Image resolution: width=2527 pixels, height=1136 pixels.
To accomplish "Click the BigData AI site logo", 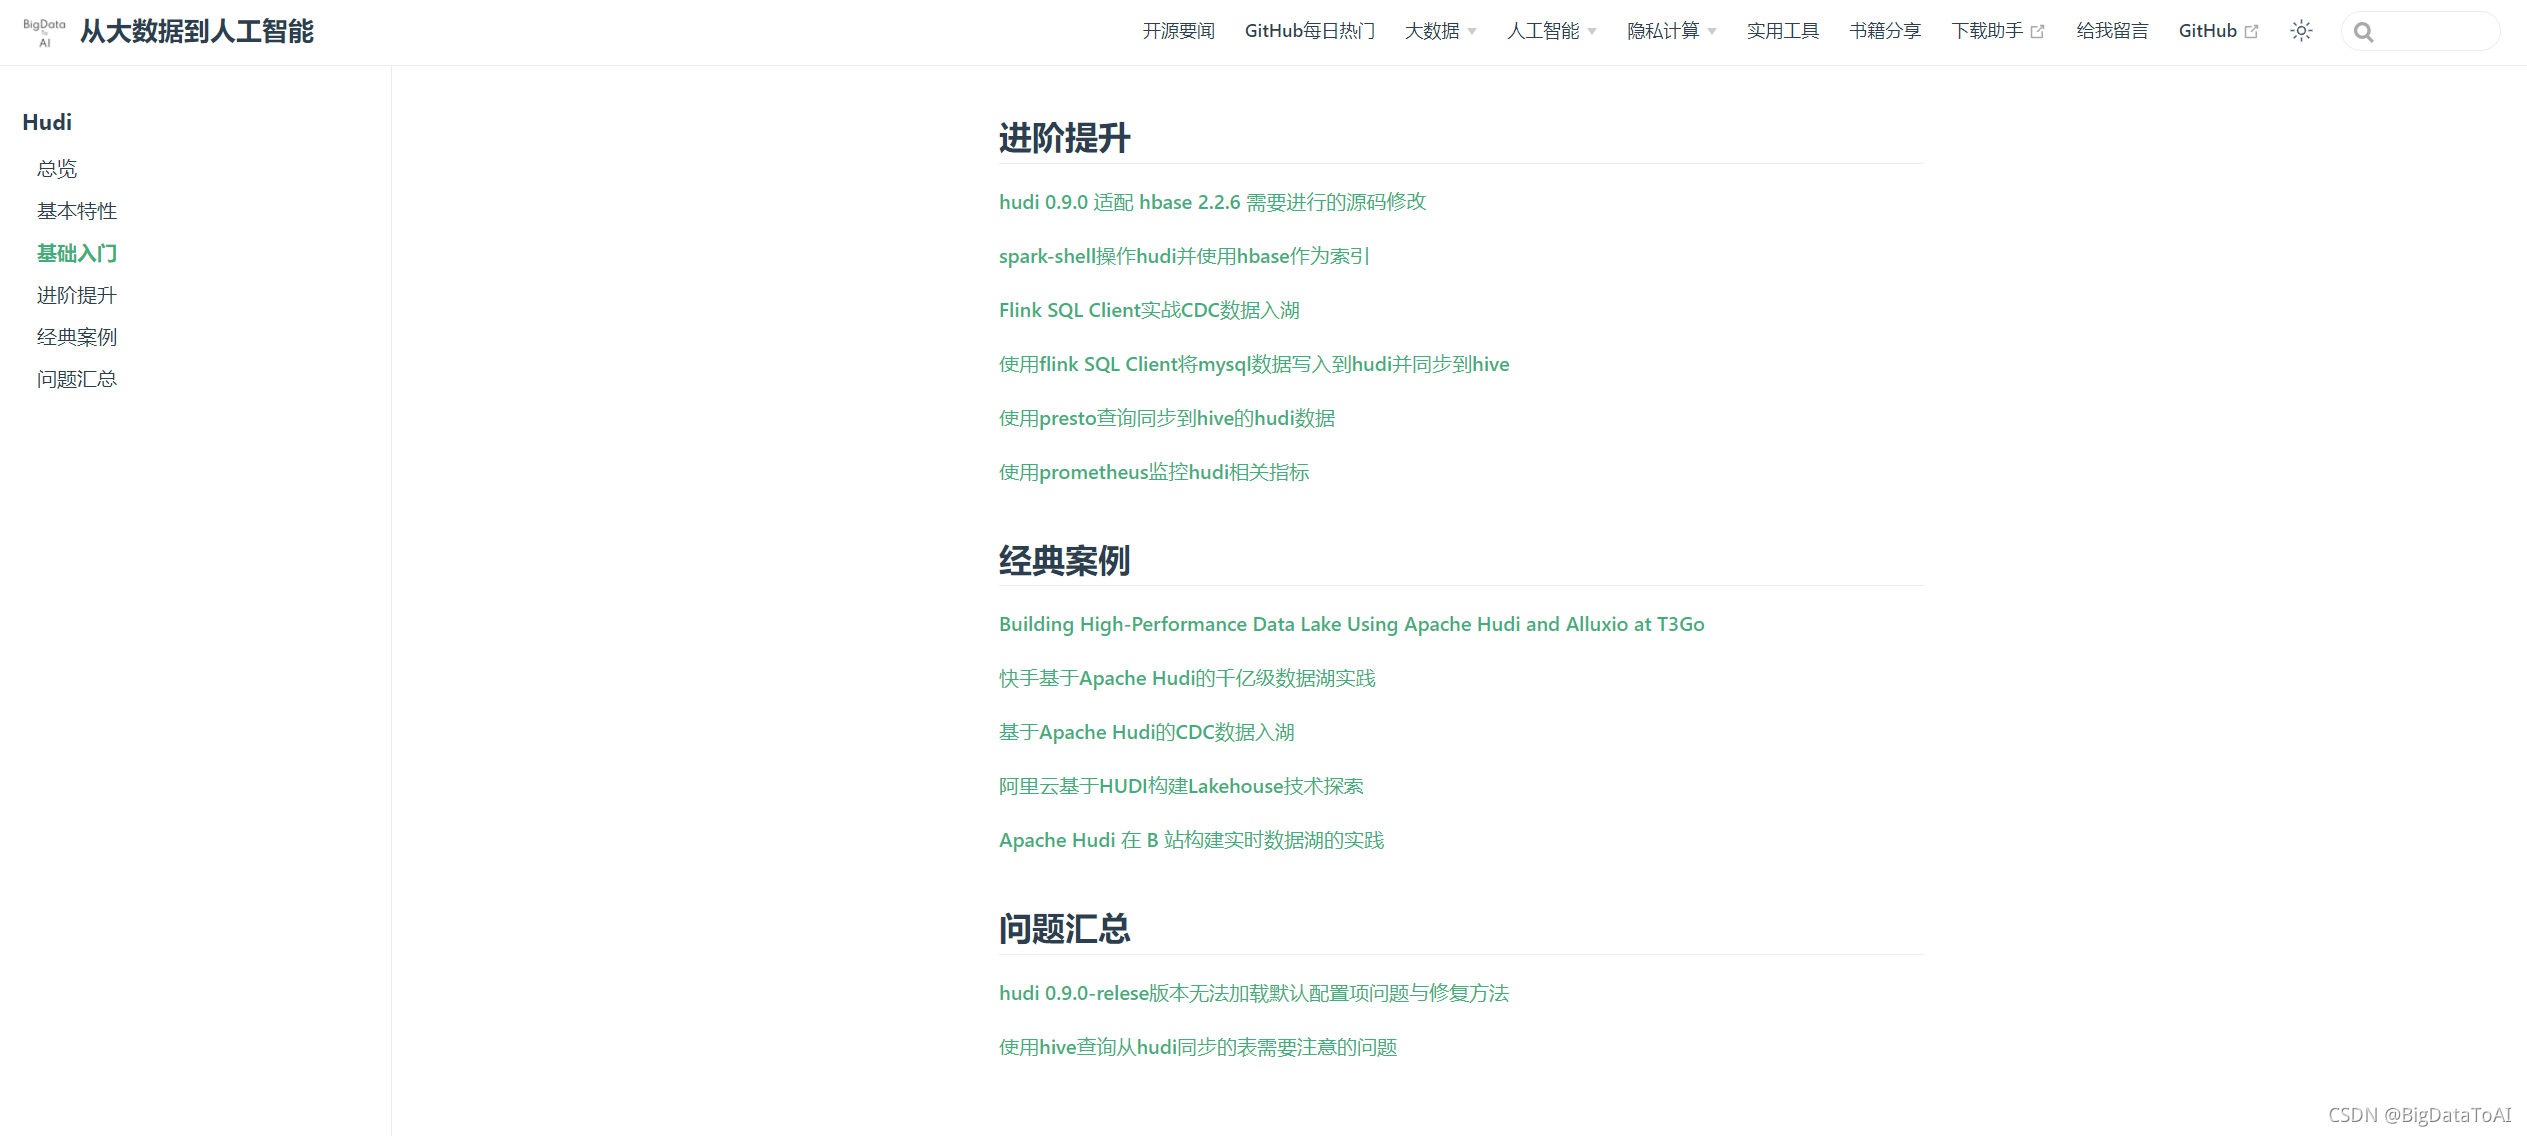I will pyautogui.click(x=44, y=32).
